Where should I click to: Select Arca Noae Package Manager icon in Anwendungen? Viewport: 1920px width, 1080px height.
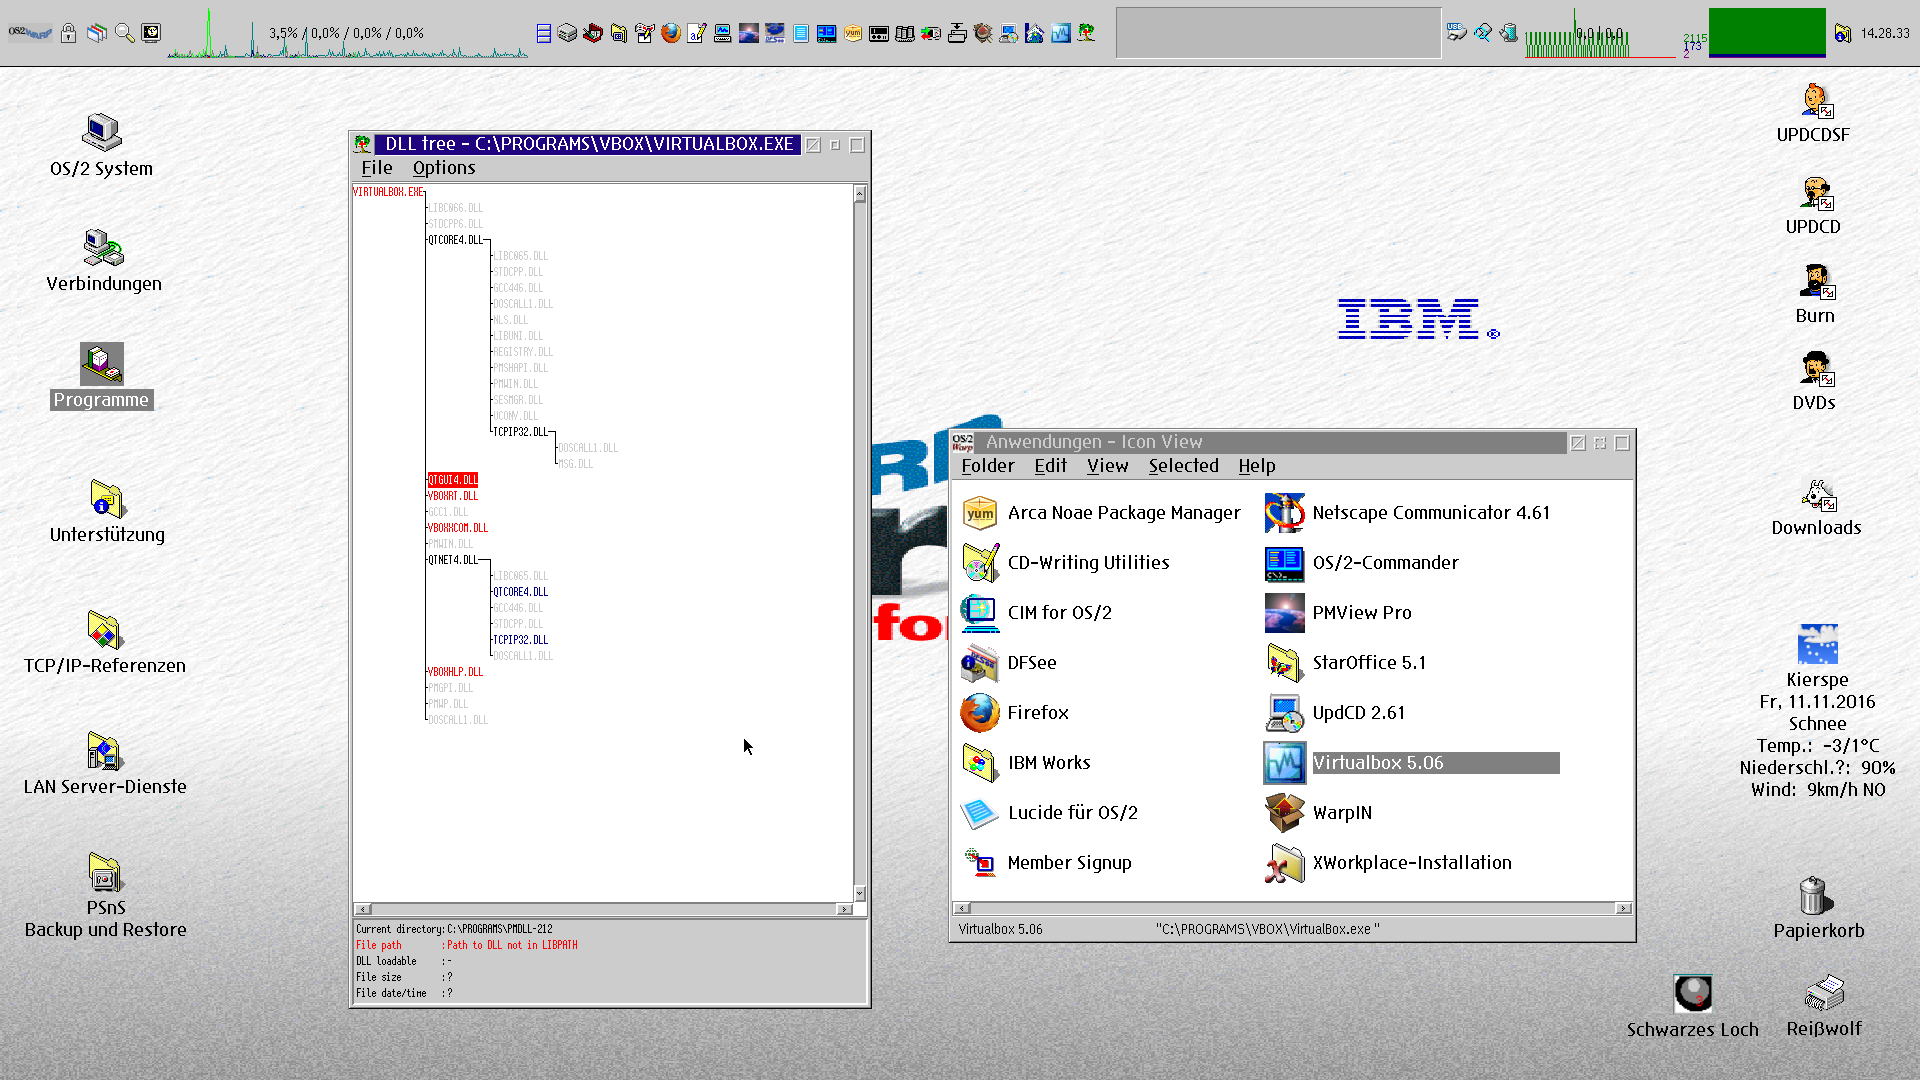[x=979, y=513]
